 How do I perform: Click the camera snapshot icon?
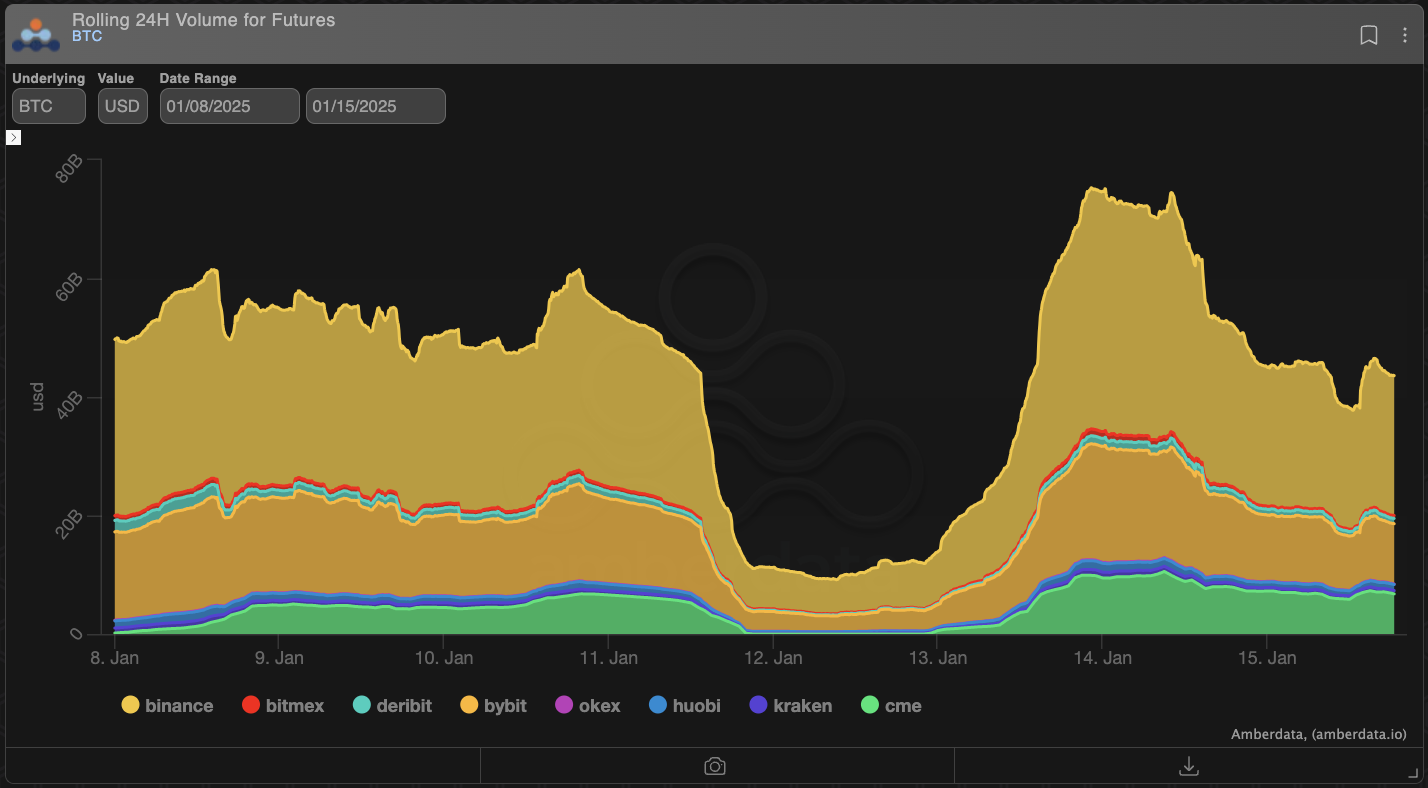coord(716,765)
